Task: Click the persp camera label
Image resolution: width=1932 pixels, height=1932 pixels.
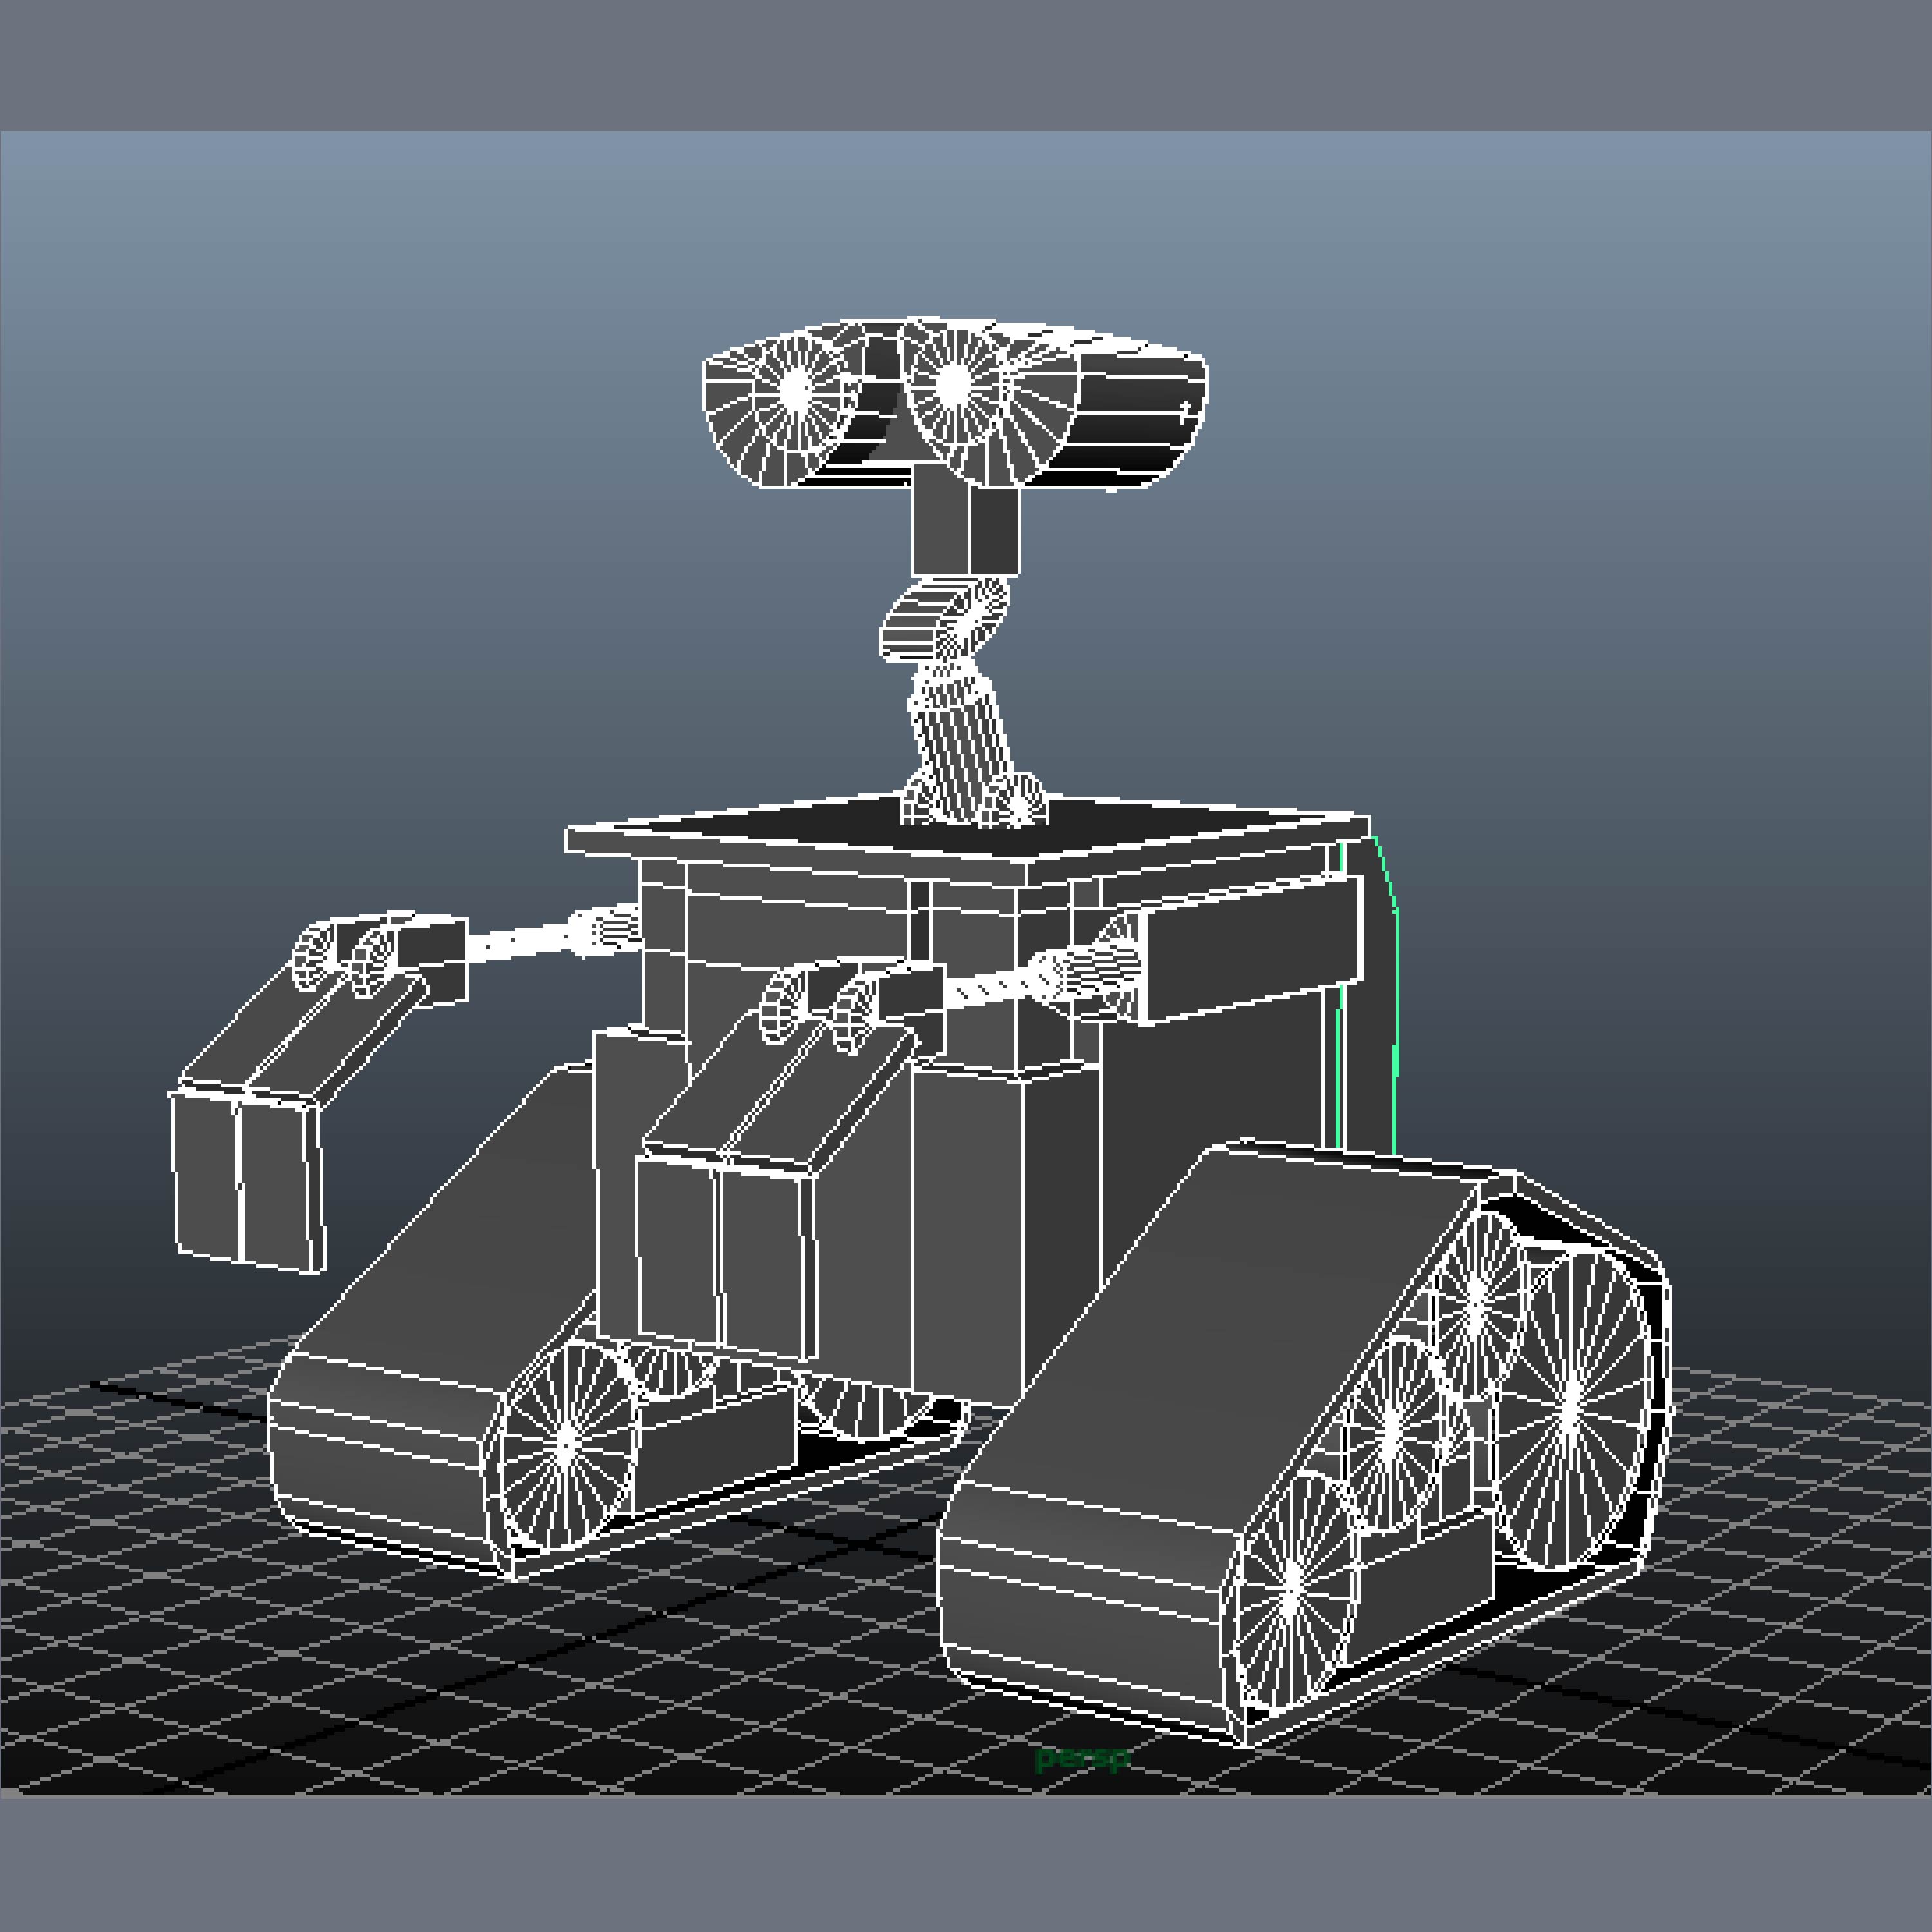Action: pos(1082,1757)
